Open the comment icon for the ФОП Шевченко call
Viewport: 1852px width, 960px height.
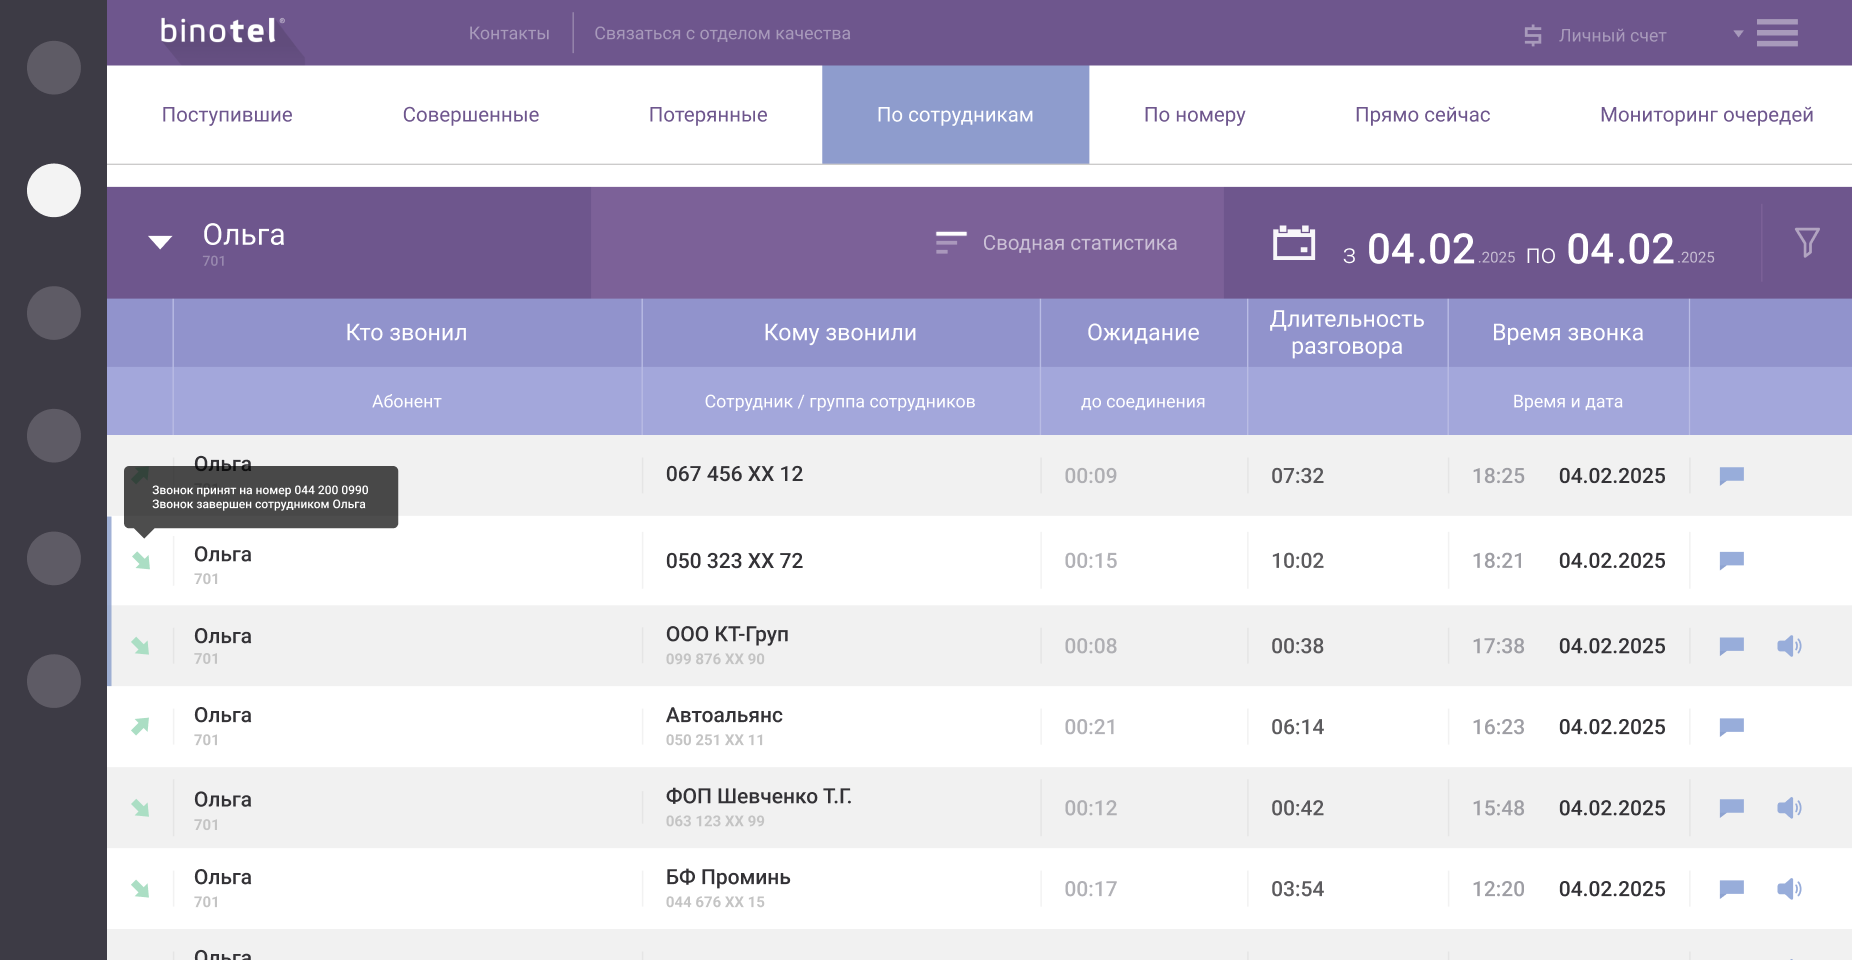1732,808
